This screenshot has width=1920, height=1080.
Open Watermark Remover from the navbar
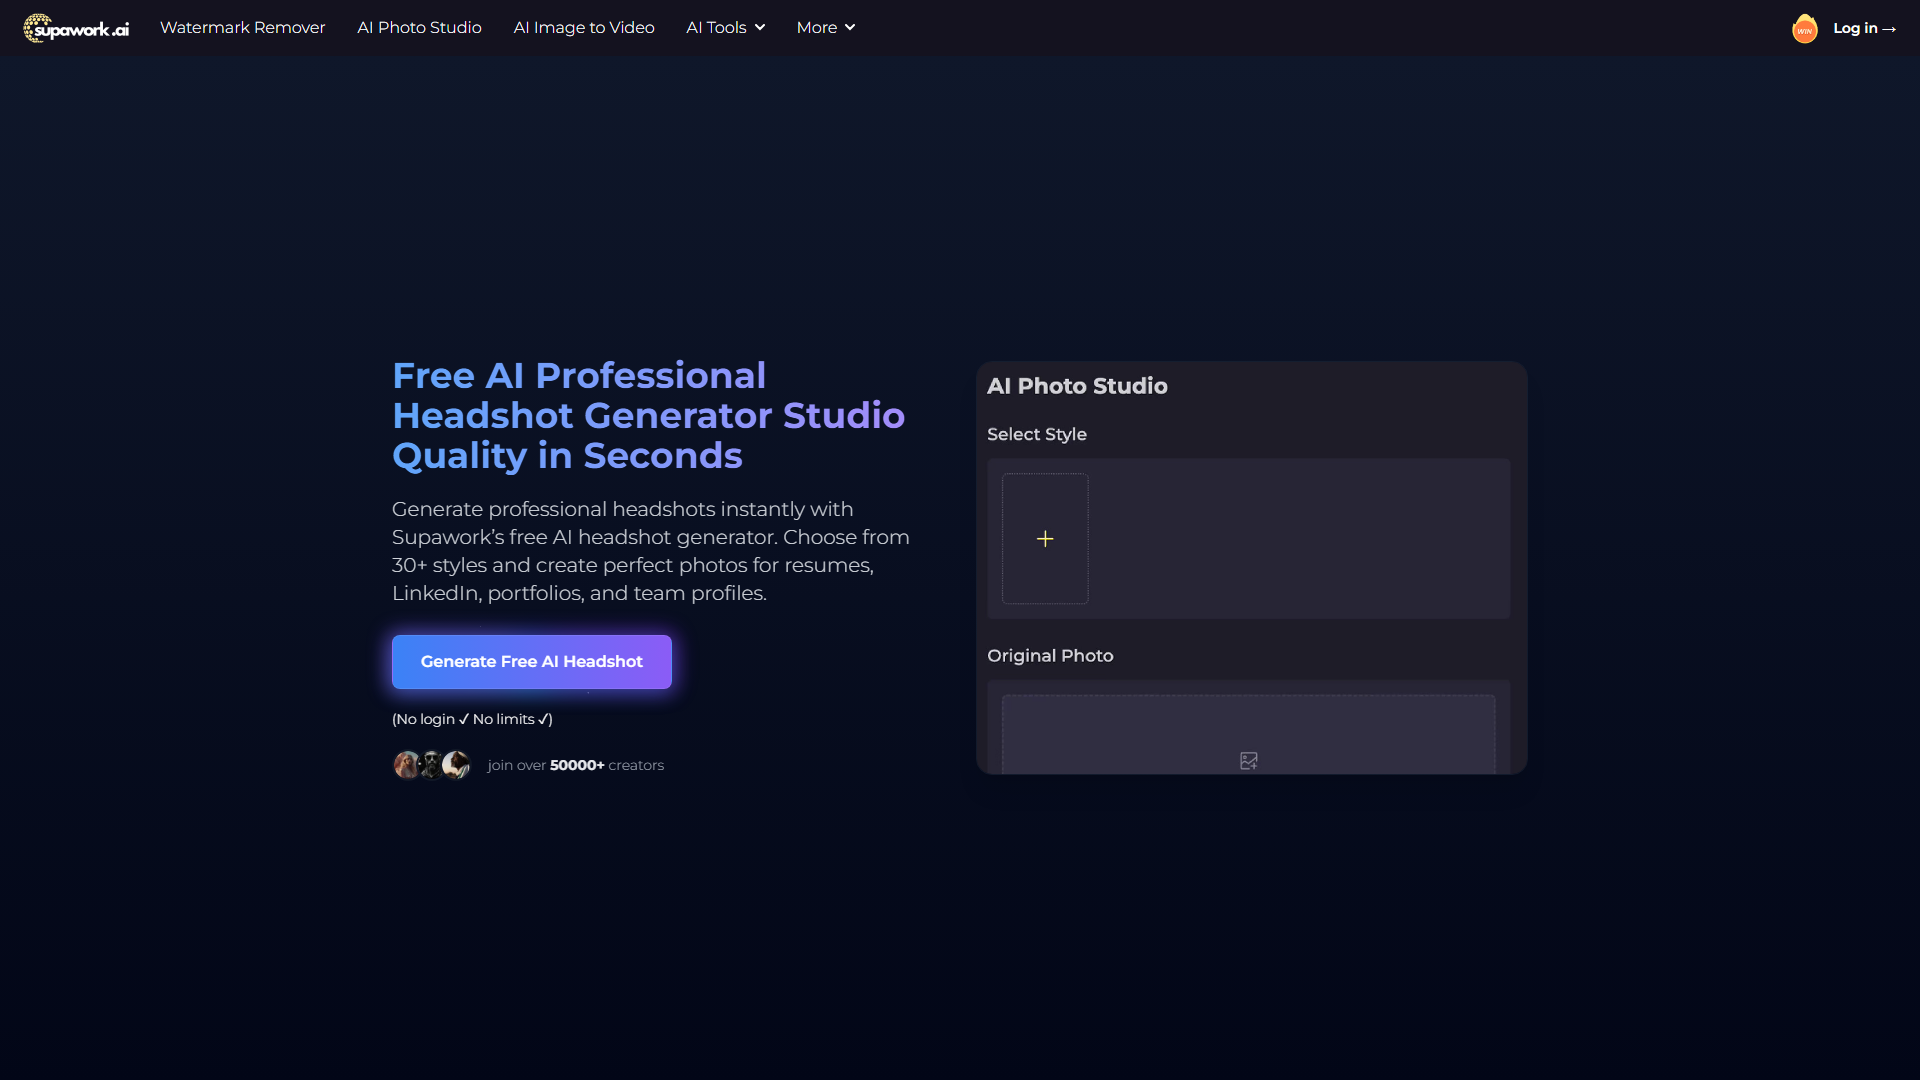pos(242,28)
